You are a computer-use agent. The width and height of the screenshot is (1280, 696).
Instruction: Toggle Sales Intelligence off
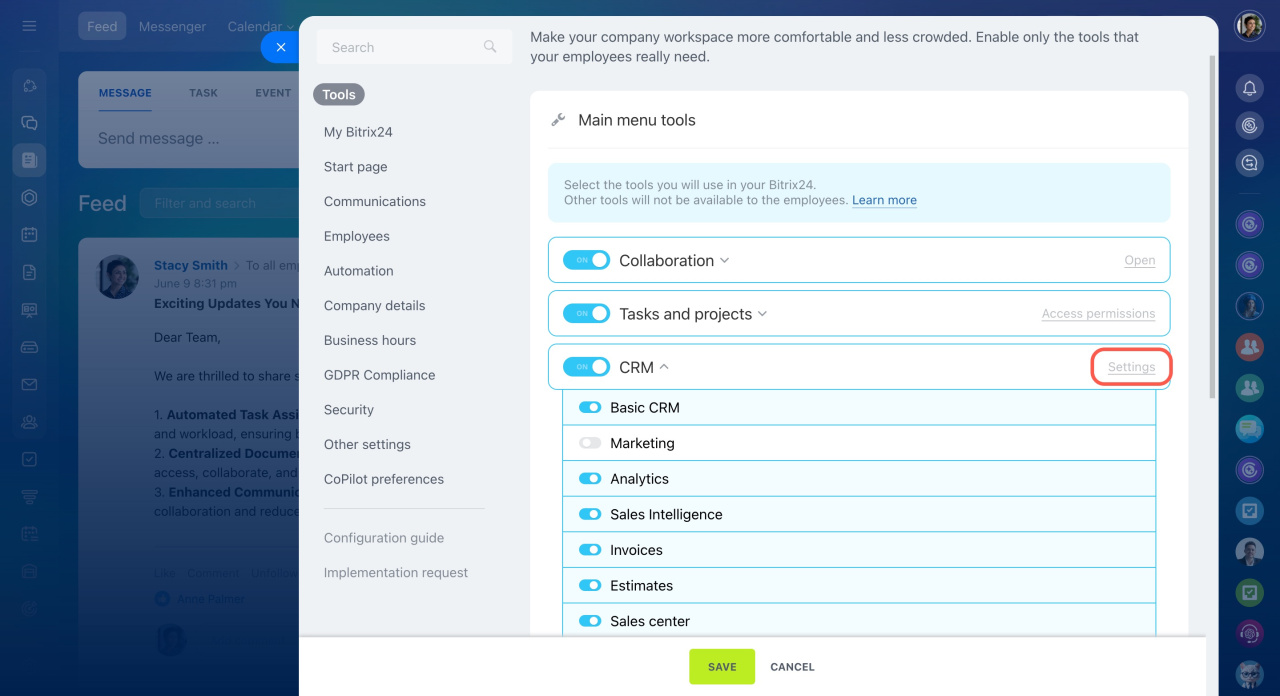[590, 514]
